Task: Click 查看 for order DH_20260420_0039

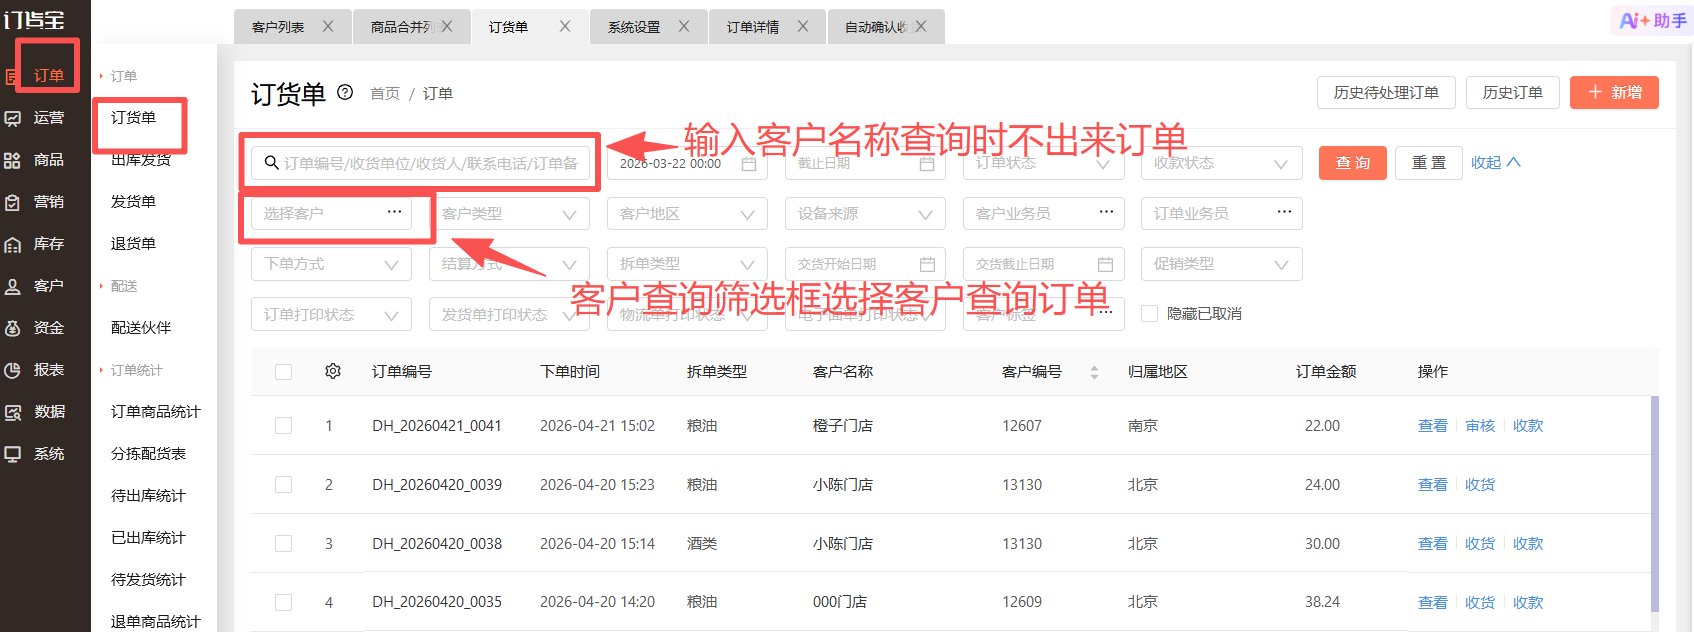Action: click(x=1433, y=485)
